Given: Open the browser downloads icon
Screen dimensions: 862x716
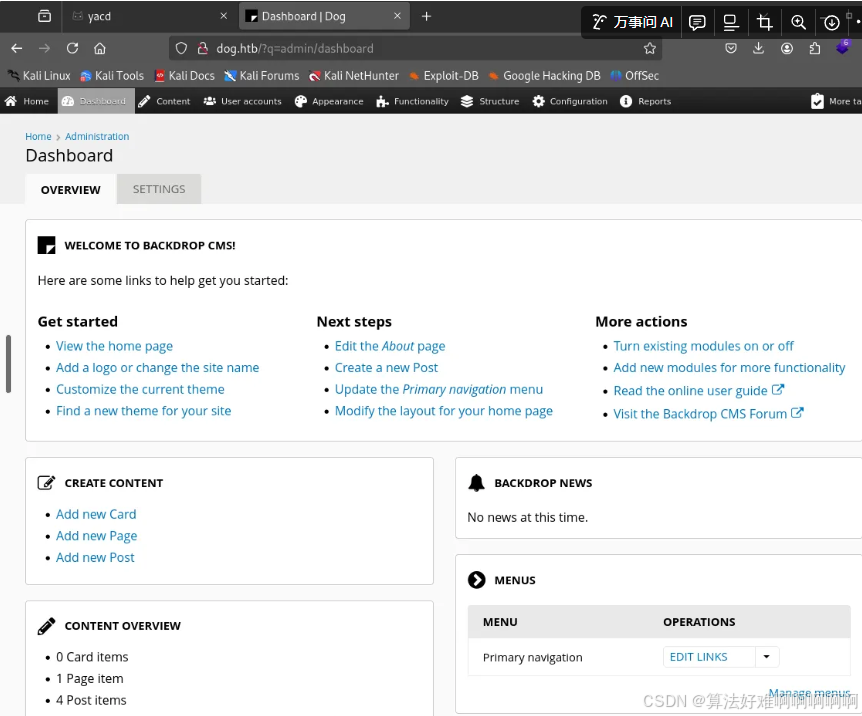Looking at the screenshot, I should (758, 48).
